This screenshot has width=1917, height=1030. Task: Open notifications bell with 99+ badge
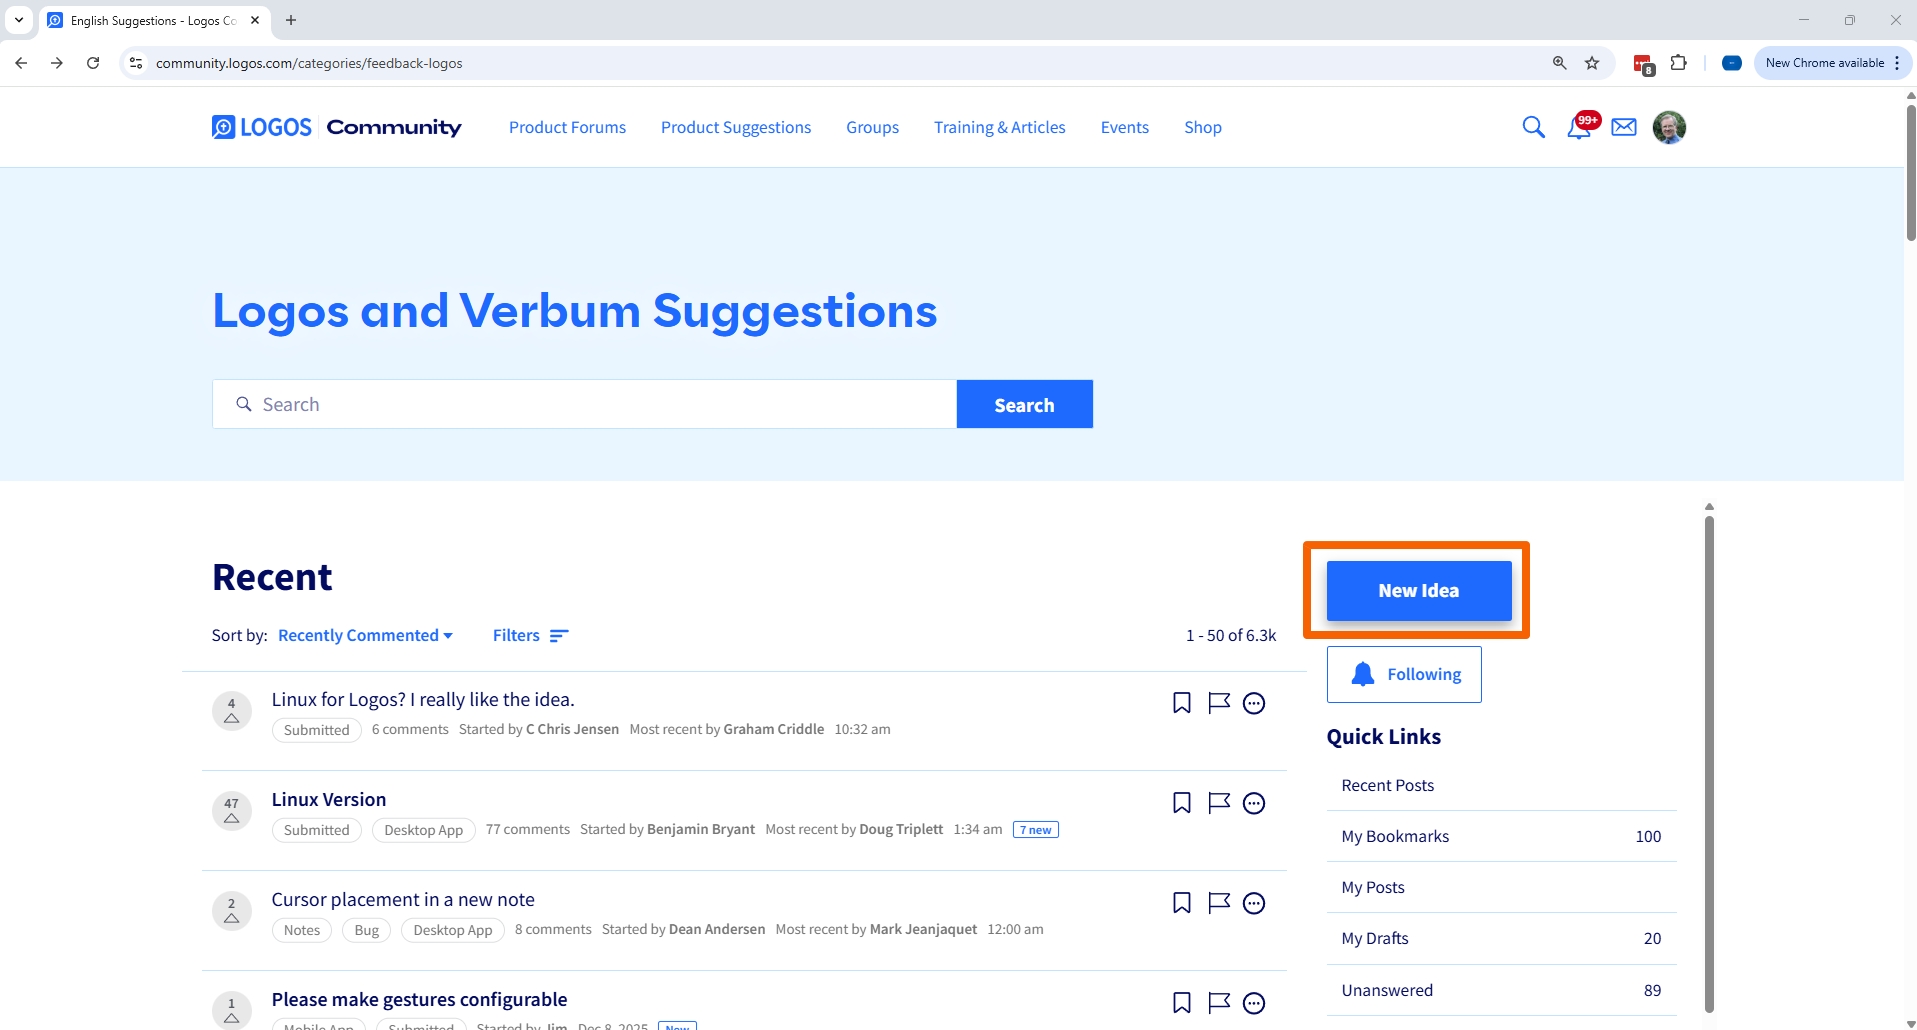(x=1581, y=126)
